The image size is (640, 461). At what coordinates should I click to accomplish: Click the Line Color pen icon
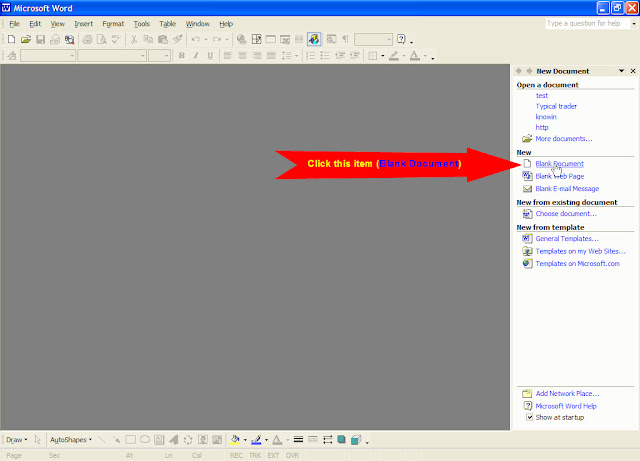pos(256,440)
